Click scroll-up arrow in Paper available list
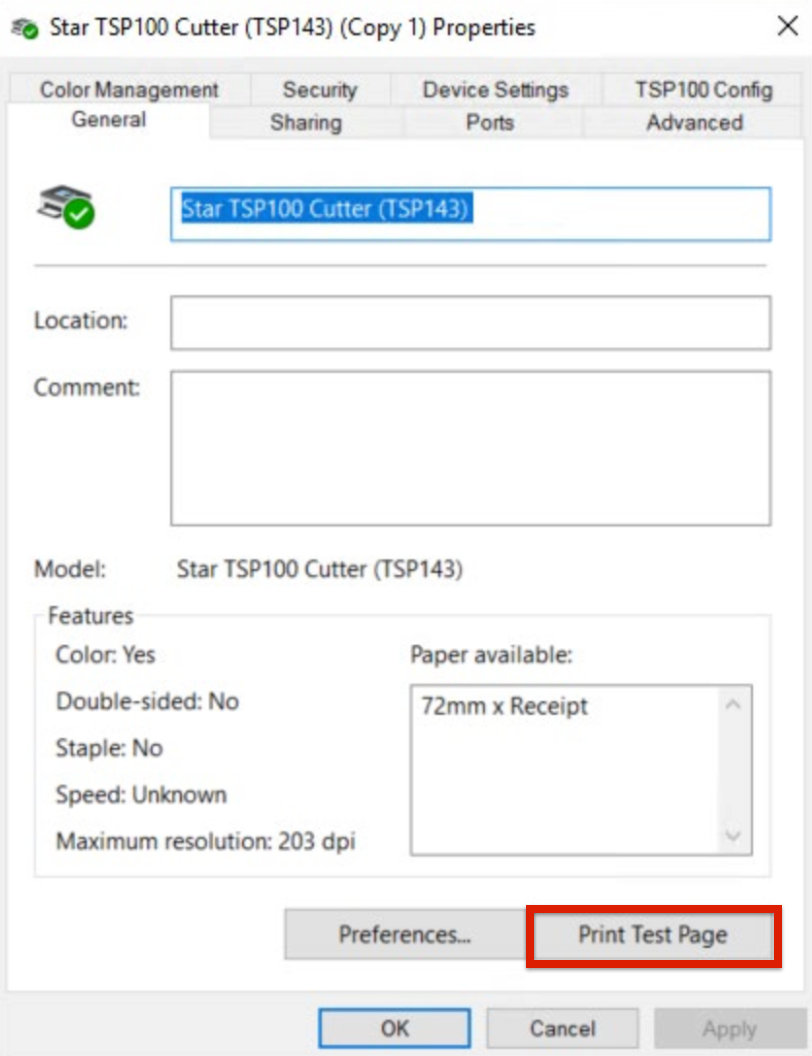 pyautogui.click(x=733, y=704)
